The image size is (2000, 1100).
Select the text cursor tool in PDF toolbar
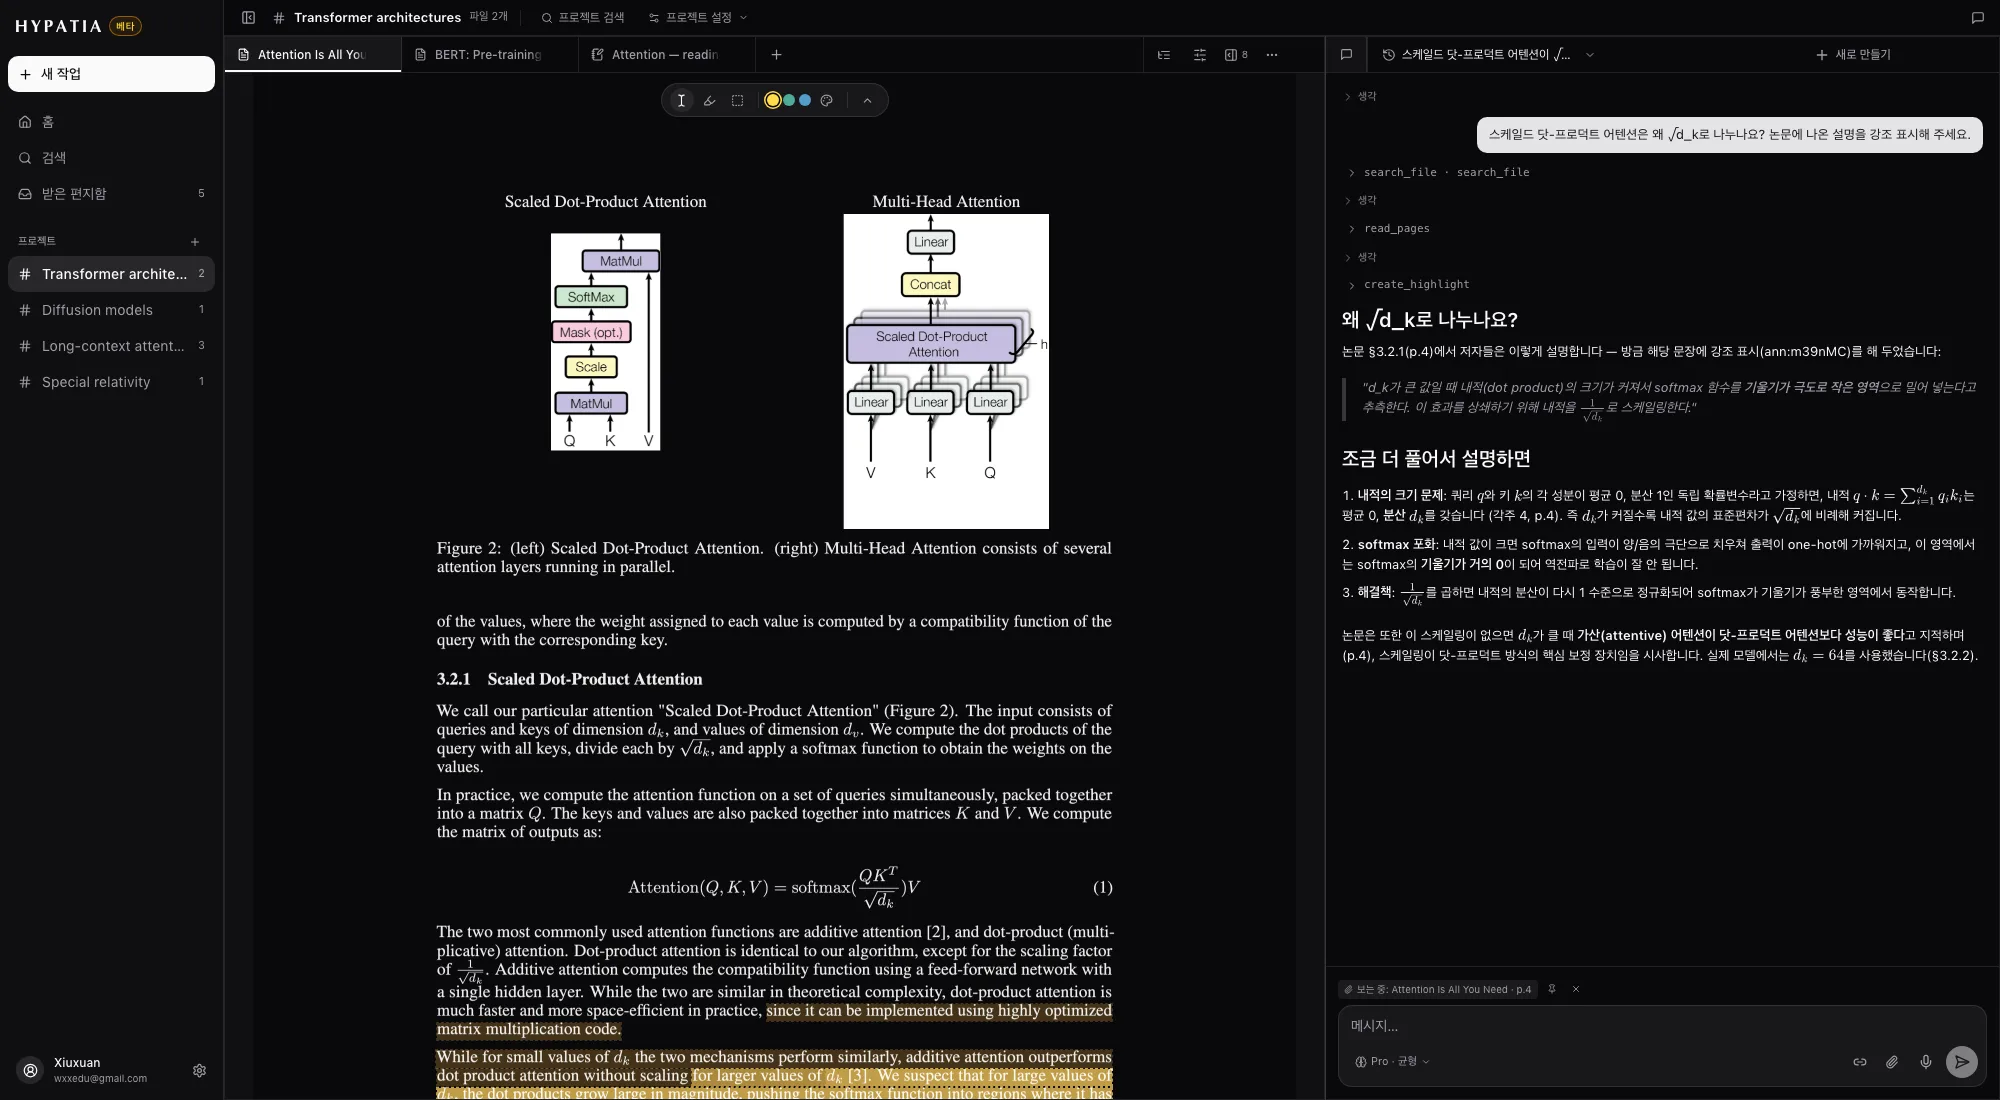tap(681, 100)
